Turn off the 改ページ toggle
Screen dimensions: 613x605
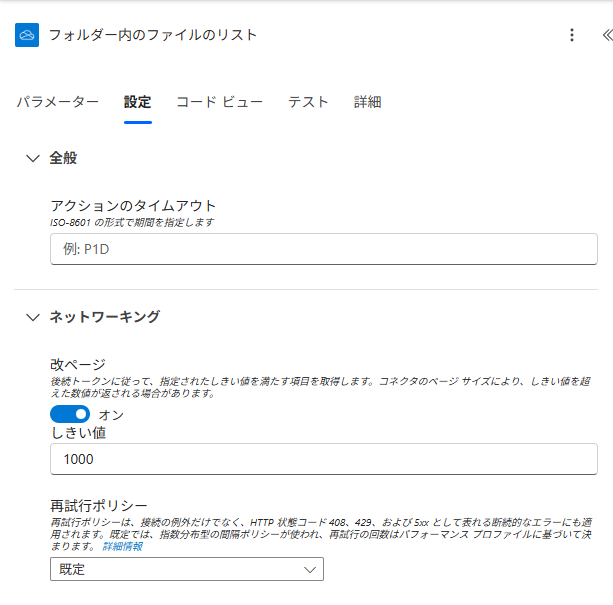tap(70, 414)
